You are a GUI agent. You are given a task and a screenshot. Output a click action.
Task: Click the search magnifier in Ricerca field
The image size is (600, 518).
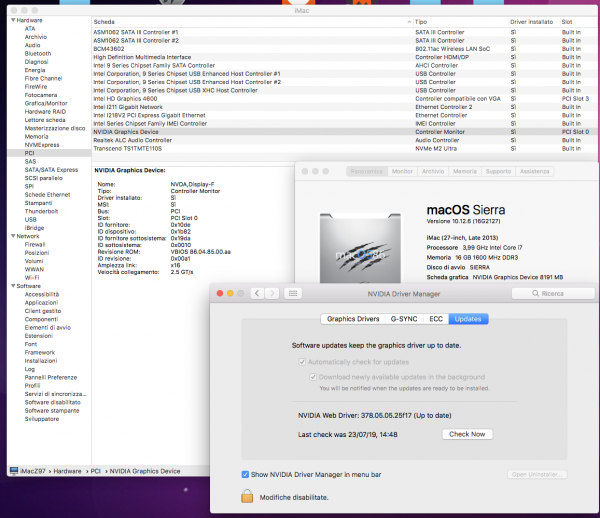[535, 293]
